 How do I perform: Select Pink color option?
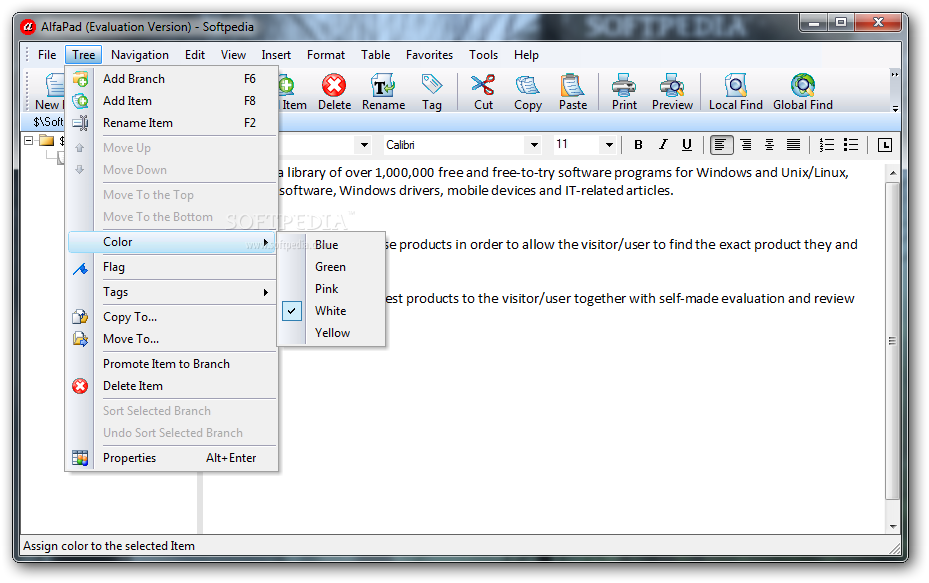pyautogui.click(x=332, y=289)
